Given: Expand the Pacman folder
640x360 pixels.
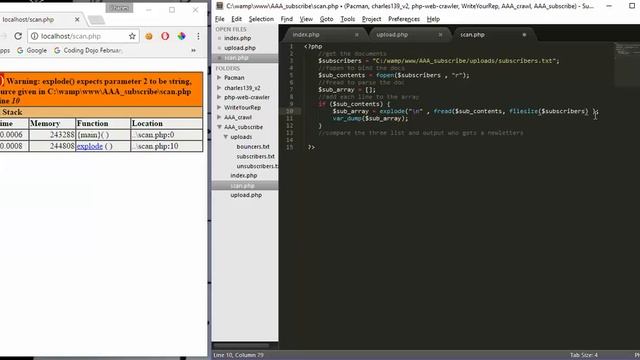Looking at the screenshot, I should [x=219, y=78].
